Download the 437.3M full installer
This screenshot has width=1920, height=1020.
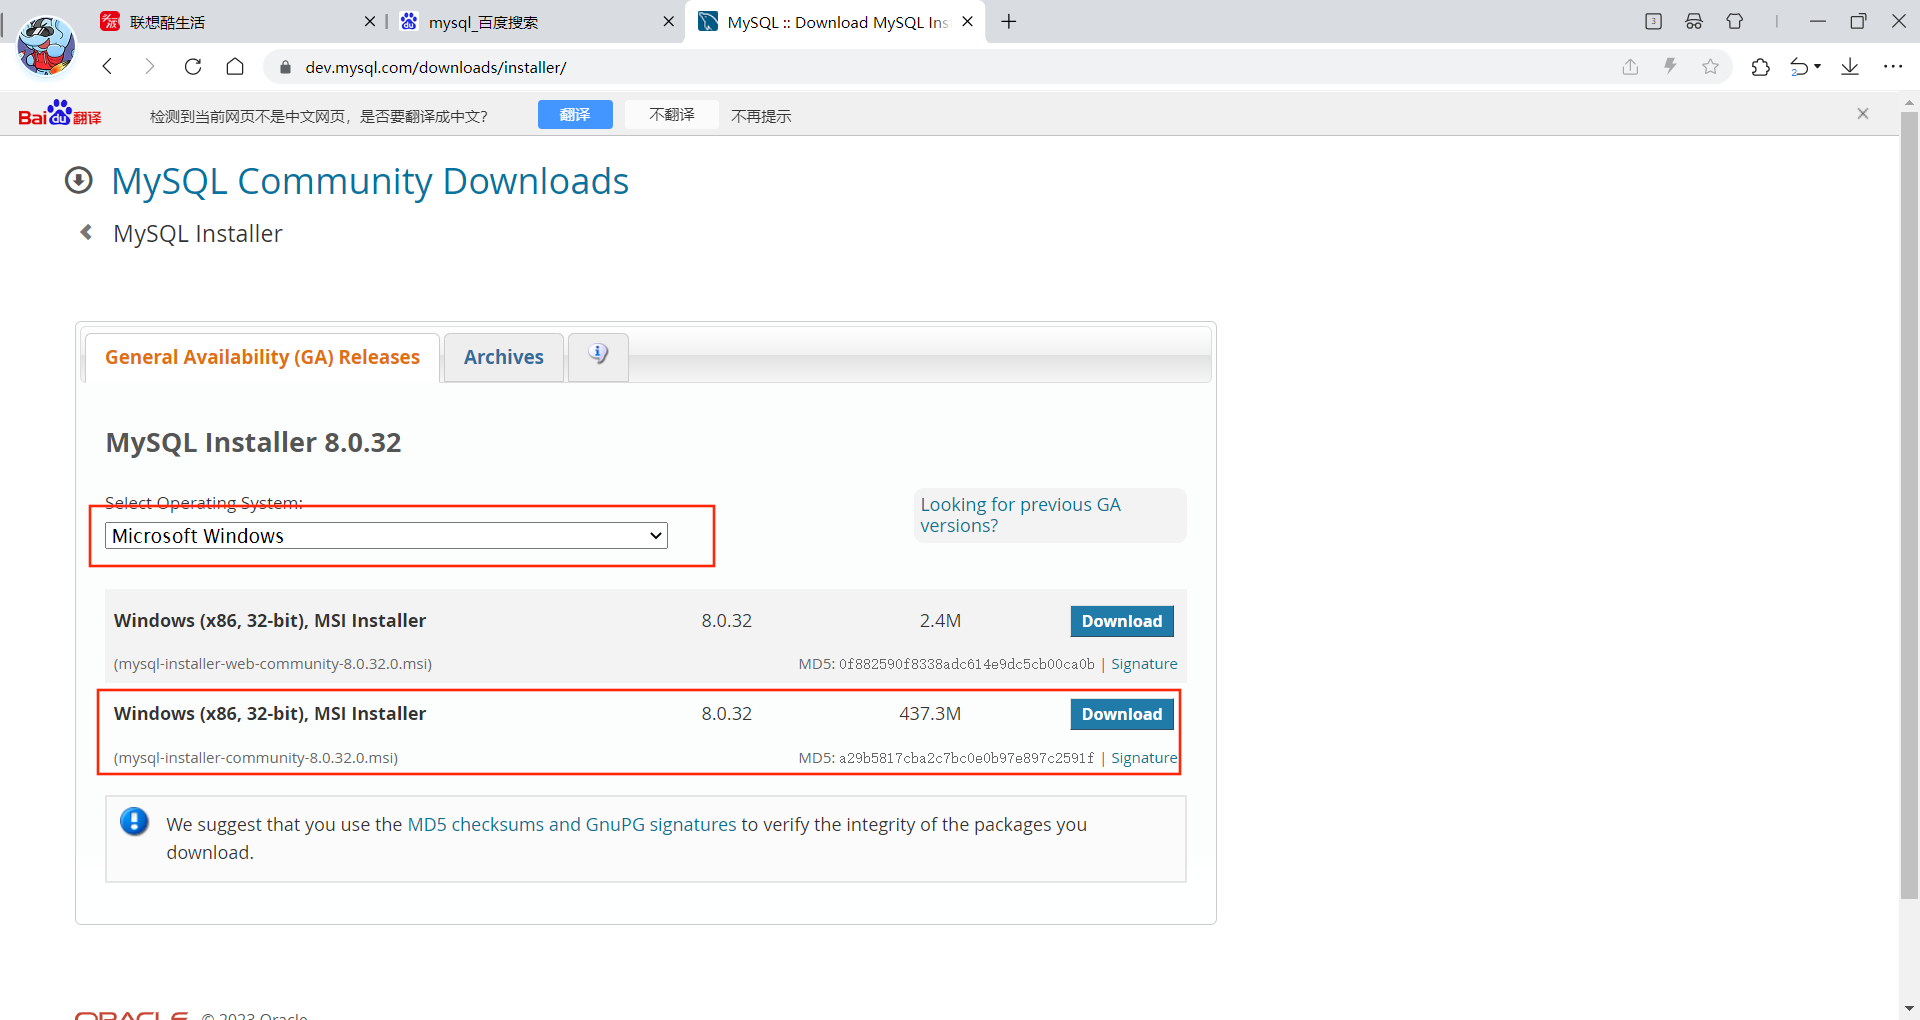click(1122, 714)
